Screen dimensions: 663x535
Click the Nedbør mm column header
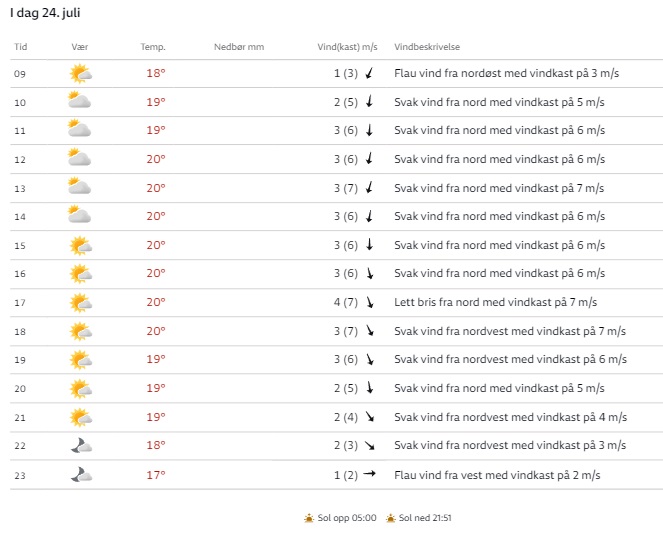tap(239, 47)
